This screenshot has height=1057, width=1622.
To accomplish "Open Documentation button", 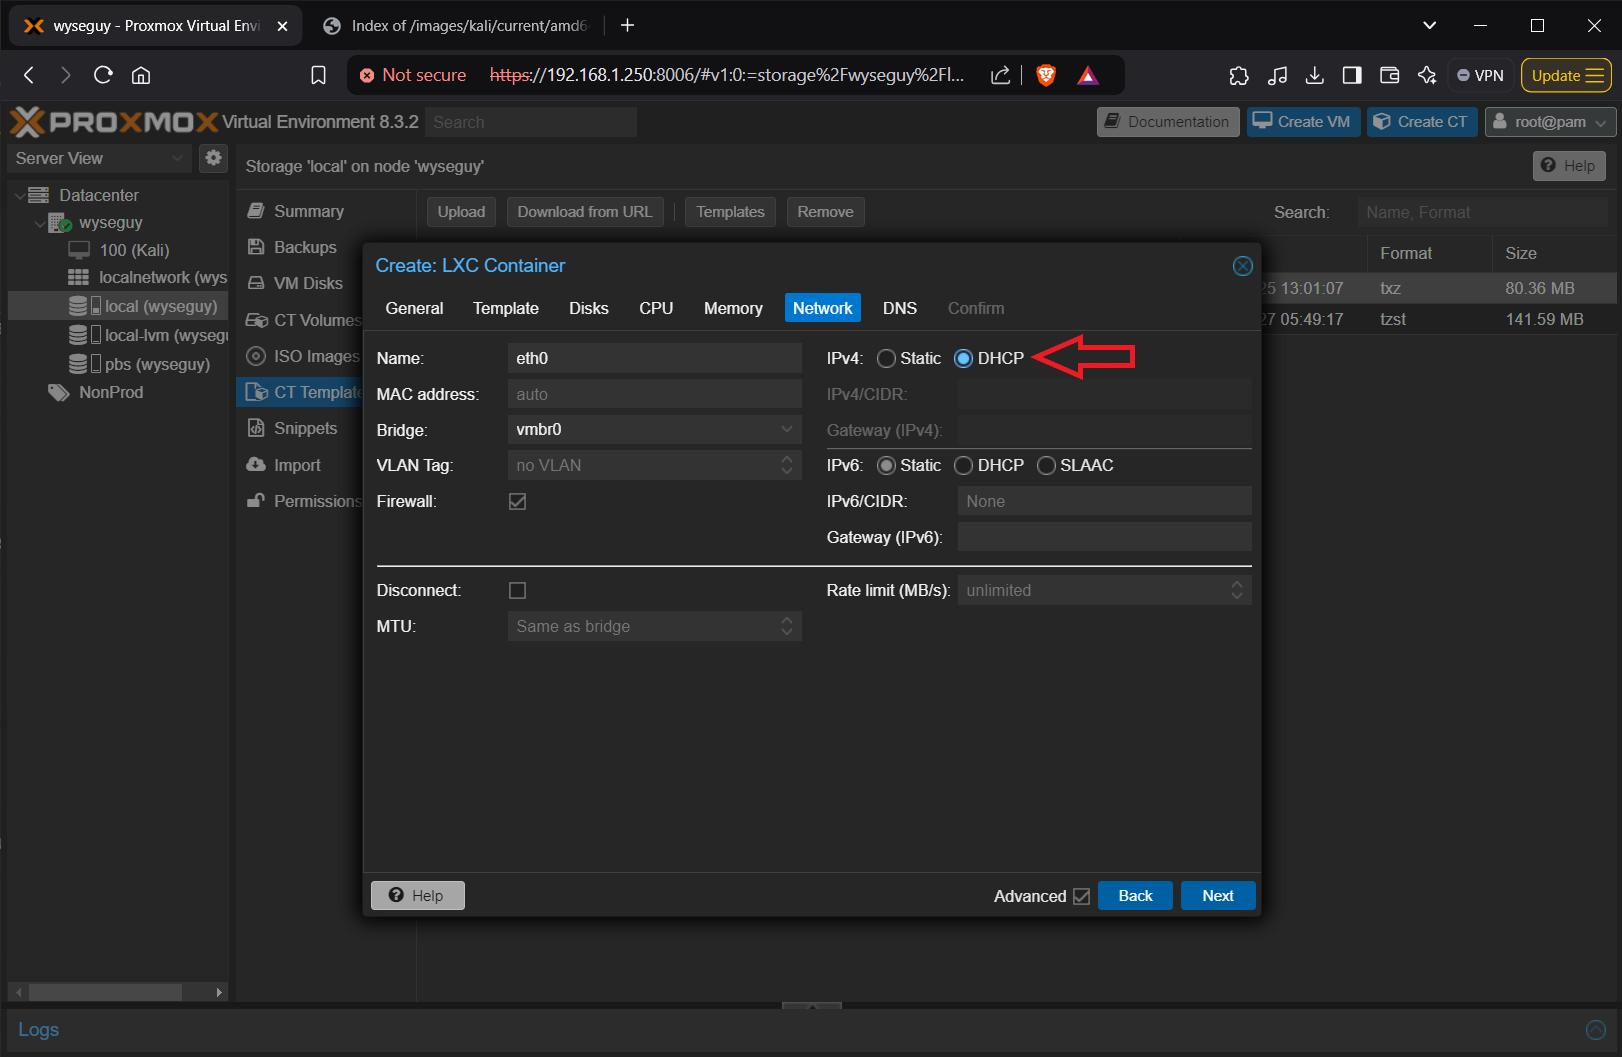I will click(x=1168, y=121).
